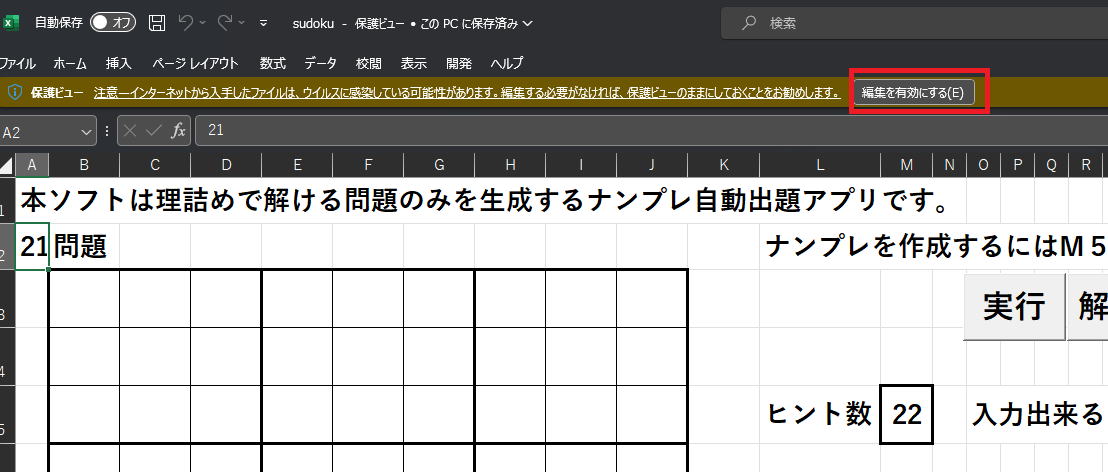Click the shield icon in protected view bar
The height and width of the screenshot is (472, 1108).
[15, 93]
